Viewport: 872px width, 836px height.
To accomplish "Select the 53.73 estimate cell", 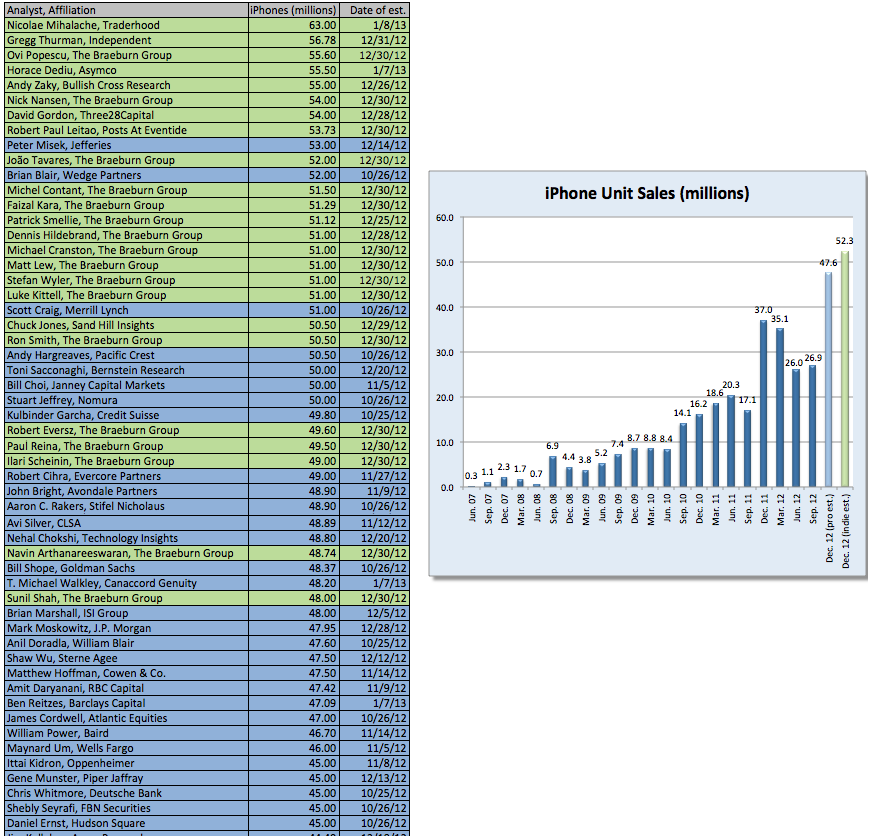I will point(294,130).
